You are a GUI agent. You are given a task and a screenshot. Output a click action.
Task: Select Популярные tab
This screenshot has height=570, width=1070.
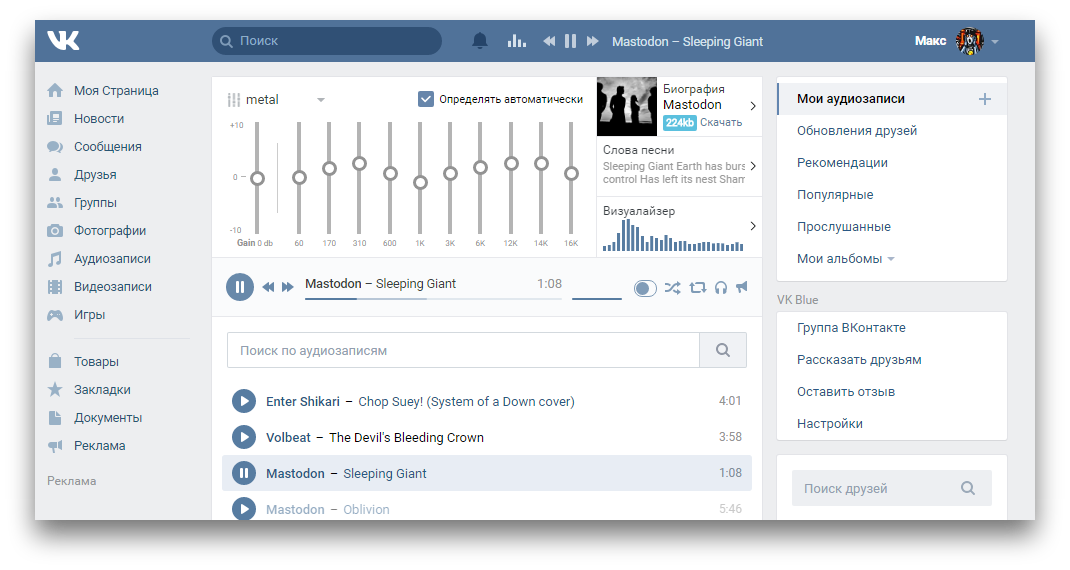(x=835, y=195)
